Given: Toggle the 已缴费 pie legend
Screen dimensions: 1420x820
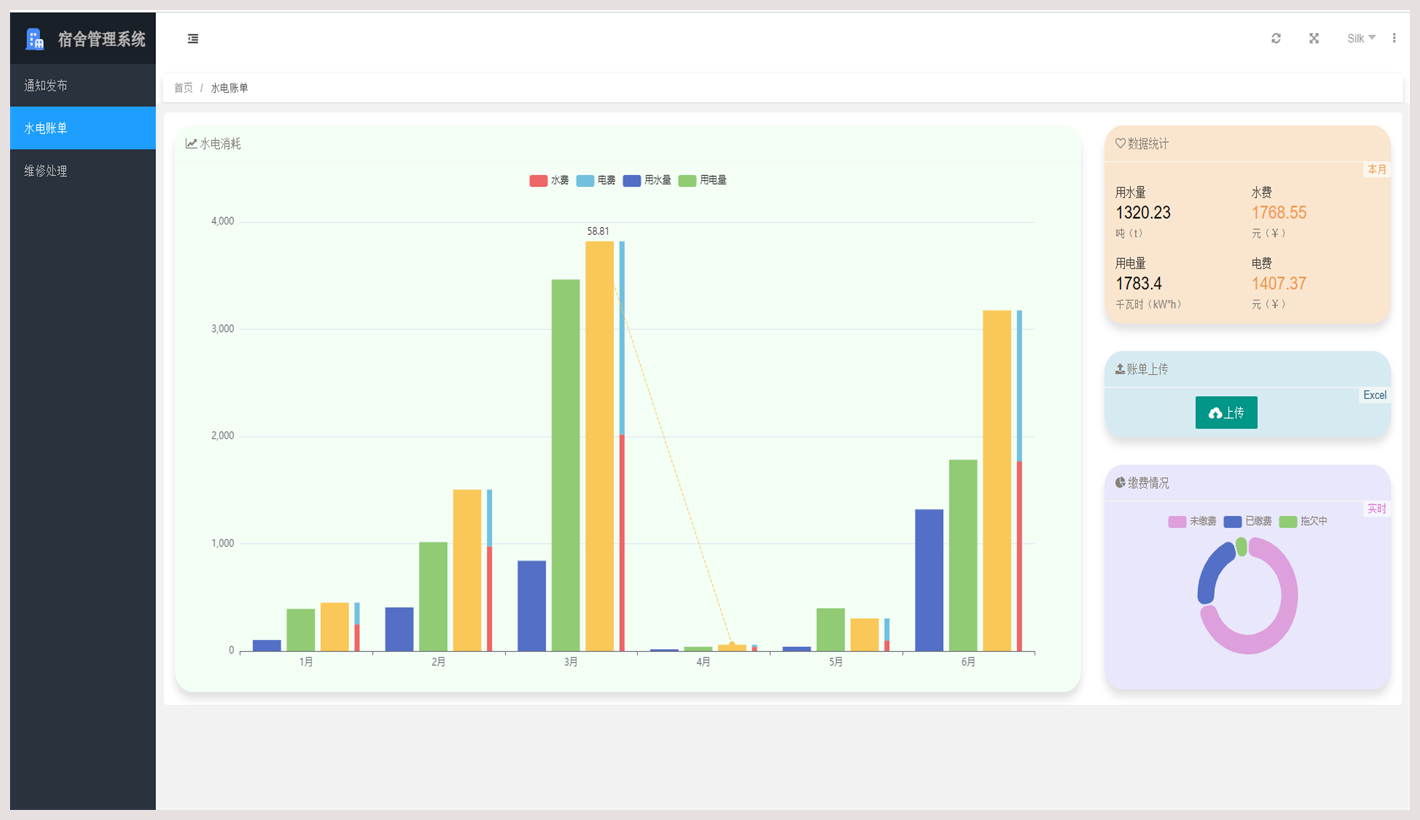Looking at the screenshot, I should (1248, 522).
